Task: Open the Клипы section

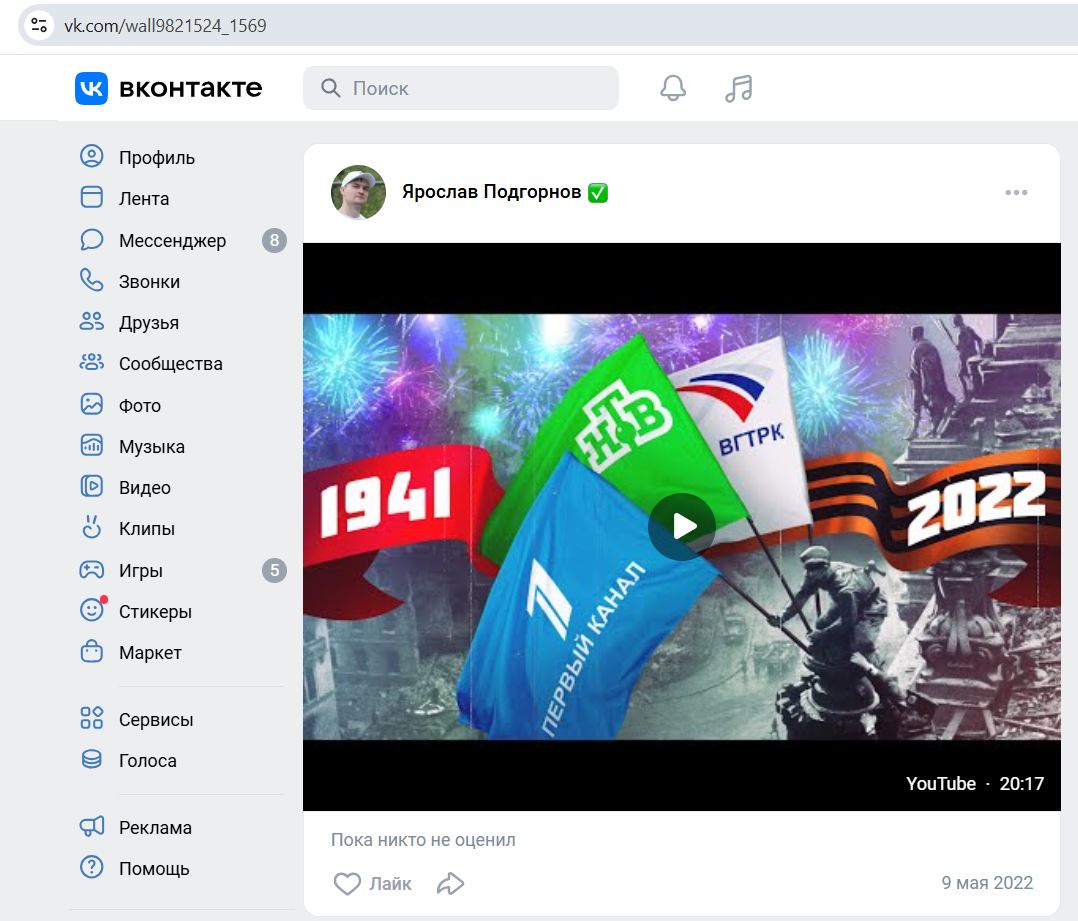Action: 146,528
